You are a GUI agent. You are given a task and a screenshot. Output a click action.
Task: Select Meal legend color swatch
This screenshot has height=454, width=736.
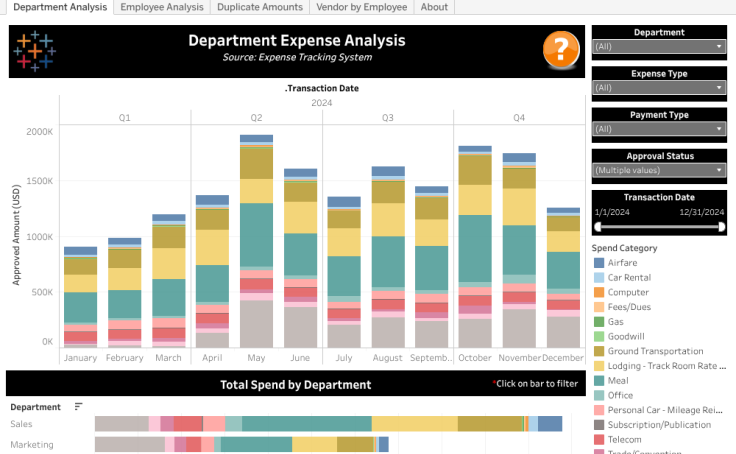click(x=598, y=381)
